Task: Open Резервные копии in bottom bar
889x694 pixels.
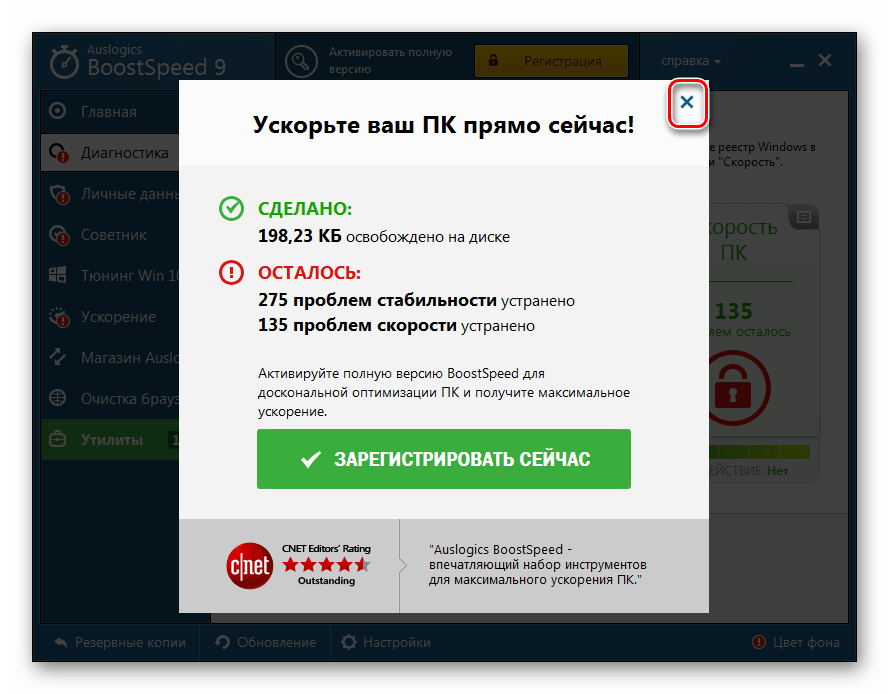Action: coord(120,642)
